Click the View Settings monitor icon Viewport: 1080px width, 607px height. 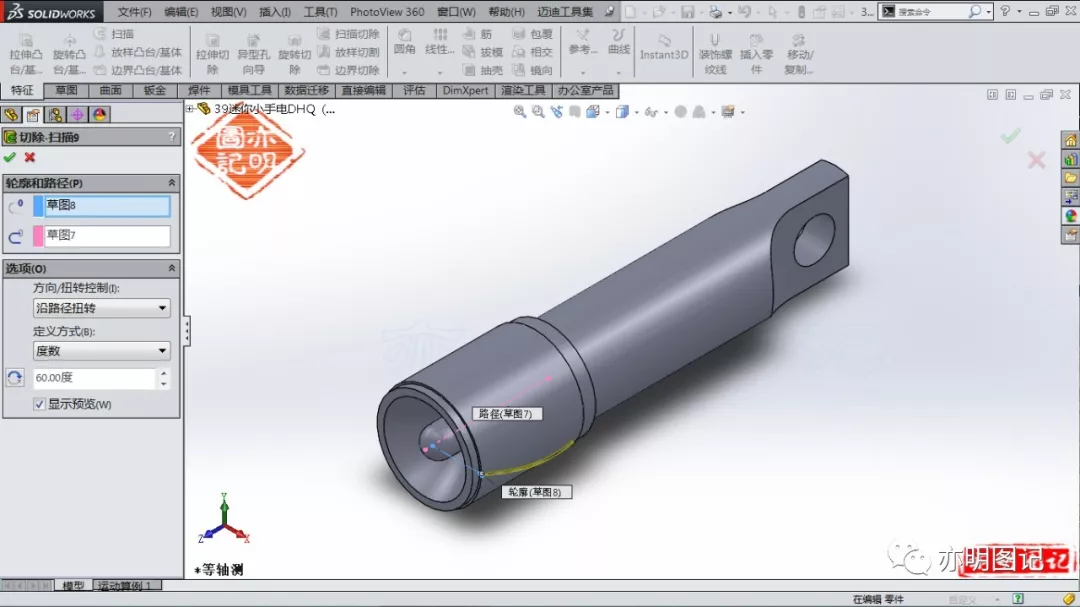coord(728,112)
